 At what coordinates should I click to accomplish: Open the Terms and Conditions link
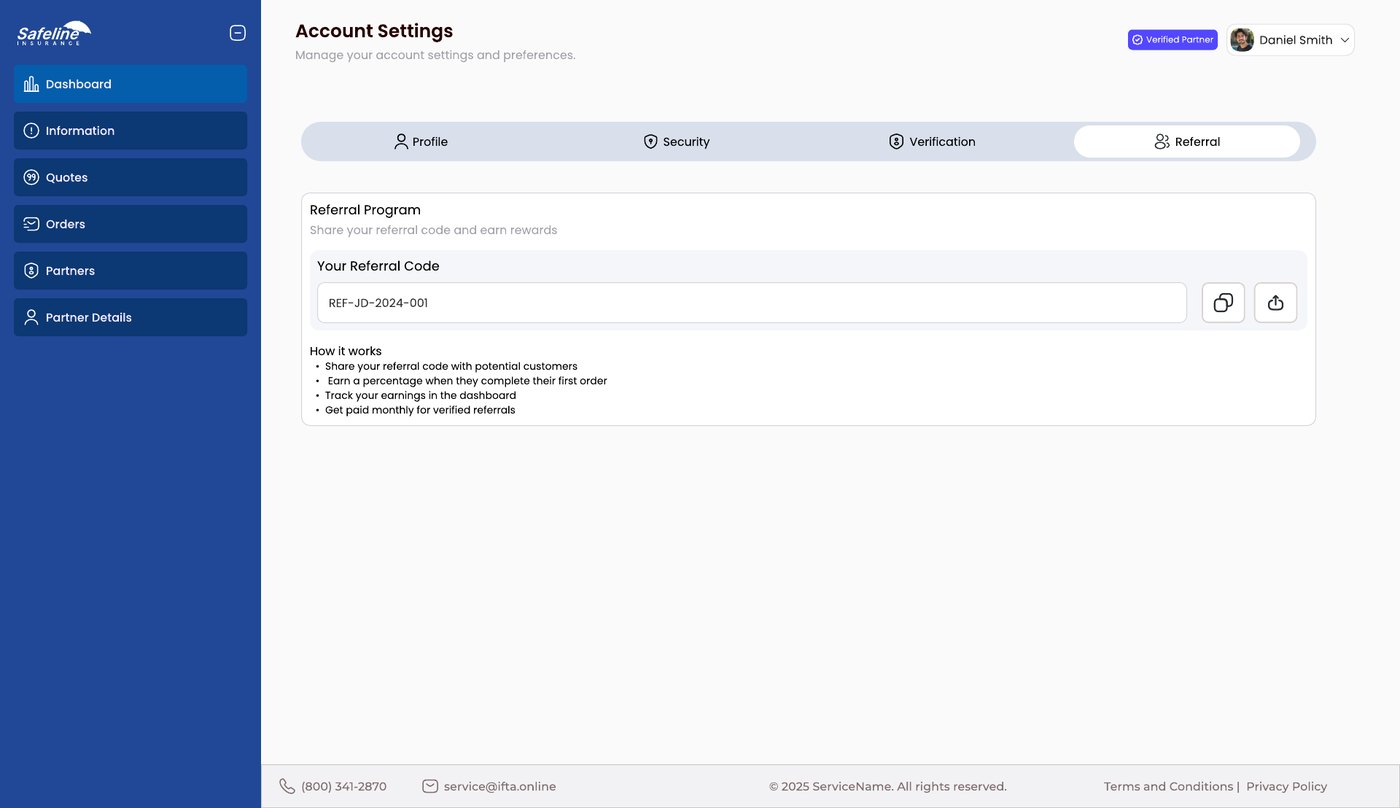[x=1168, y=786]
